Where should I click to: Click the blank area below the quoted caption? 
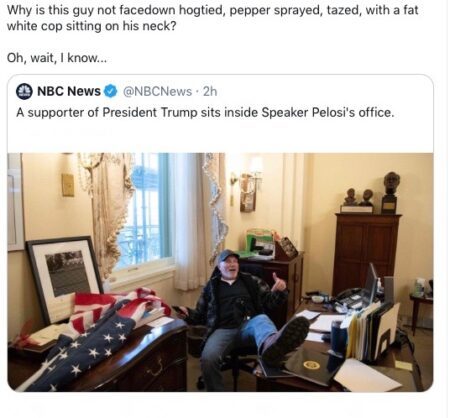[220, 137]
